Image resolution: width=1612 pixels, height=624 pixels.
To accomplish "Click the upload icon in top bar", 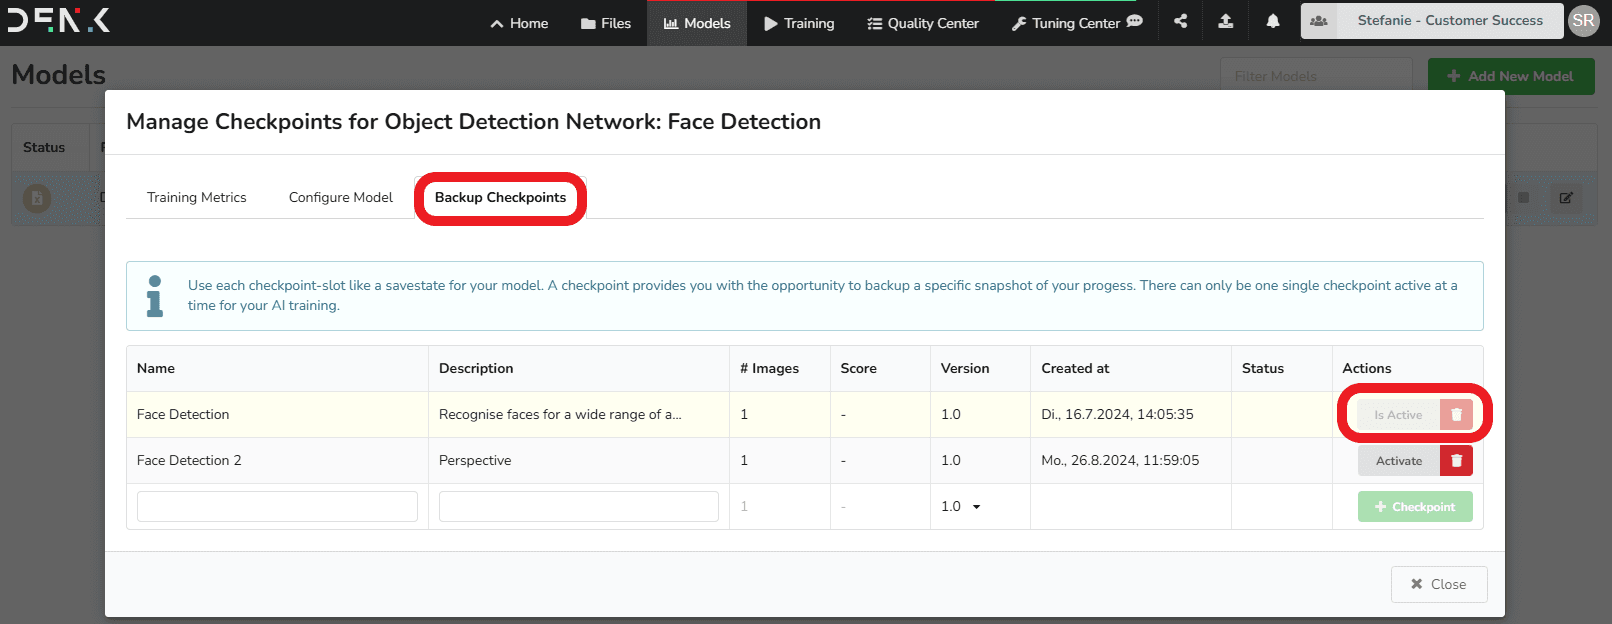I will click(1226, 21).
